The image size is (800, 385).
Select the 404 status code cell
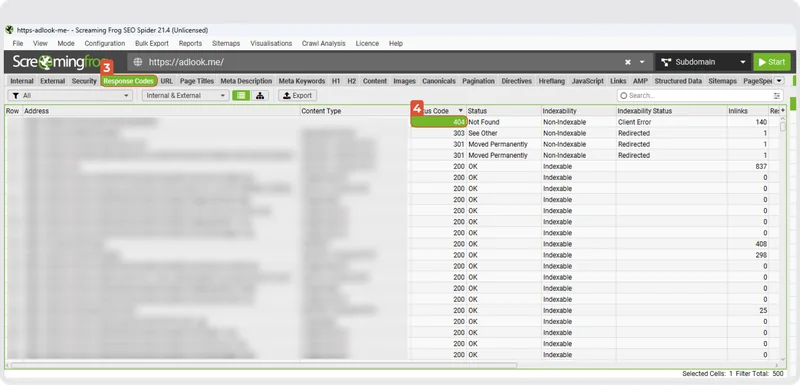tap(439, 122)
